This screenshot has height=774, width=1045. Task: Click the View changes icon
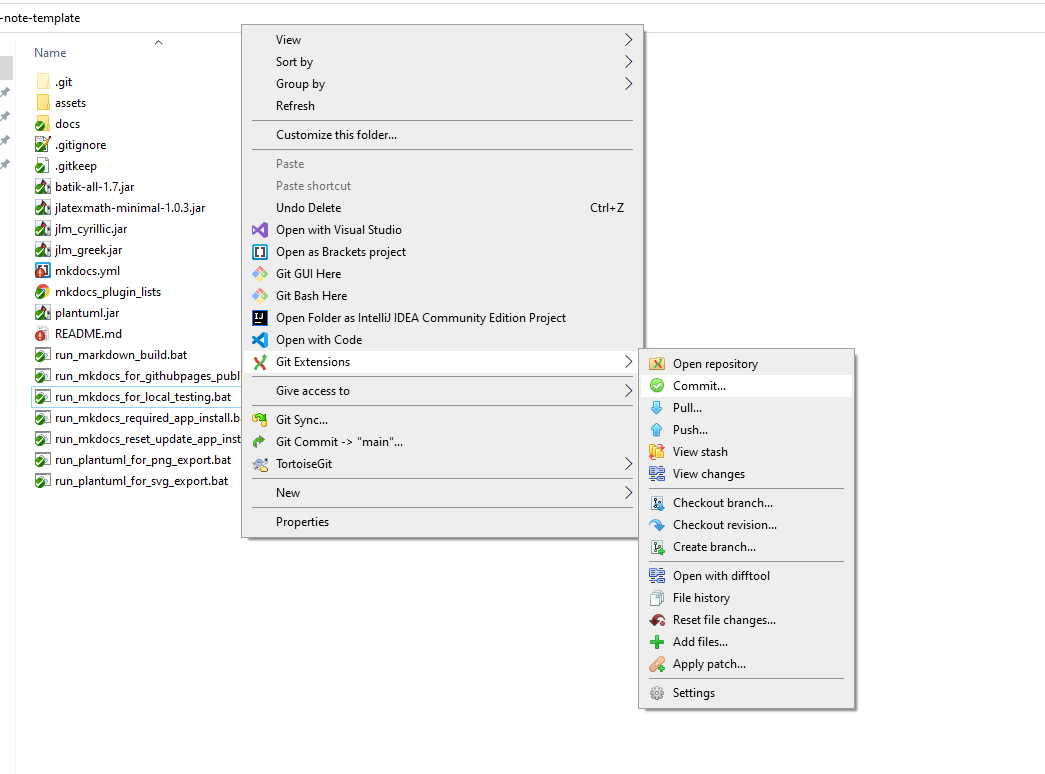pos(656,473)
